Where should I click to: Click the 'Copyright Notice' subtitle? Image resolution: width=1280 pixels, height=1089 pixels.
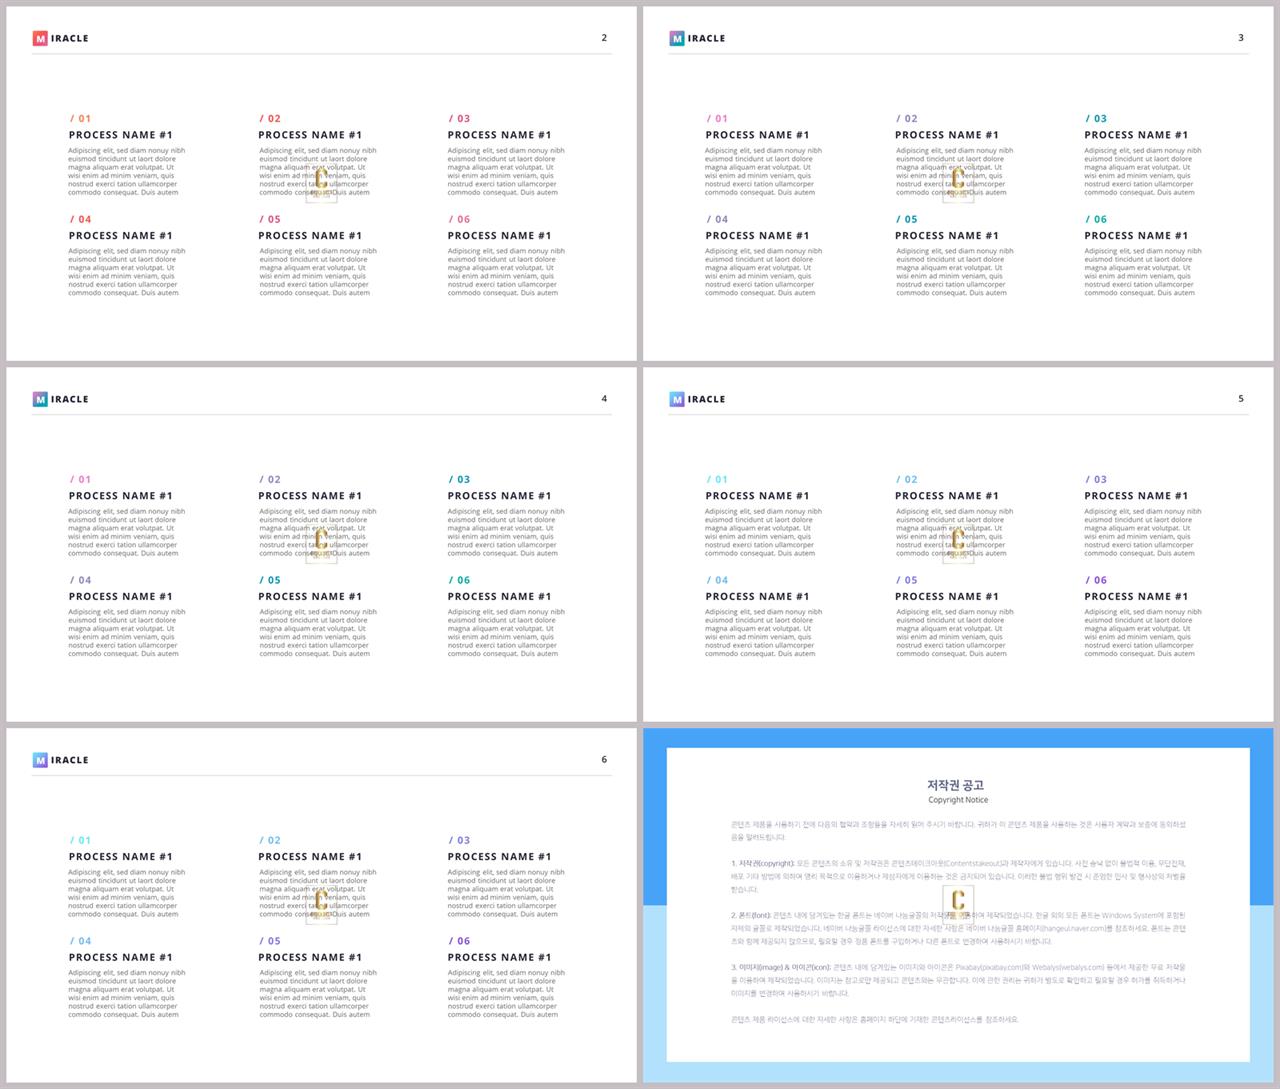pos(957,800)
